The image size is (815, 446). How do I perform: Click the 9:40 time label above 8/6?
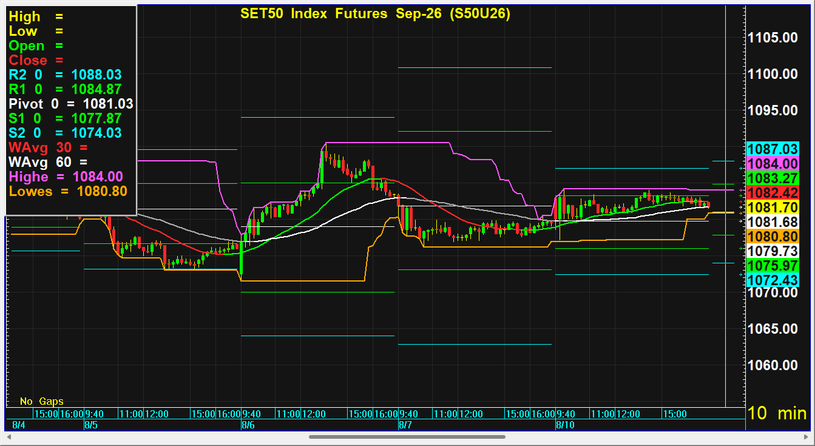(251, 414)
